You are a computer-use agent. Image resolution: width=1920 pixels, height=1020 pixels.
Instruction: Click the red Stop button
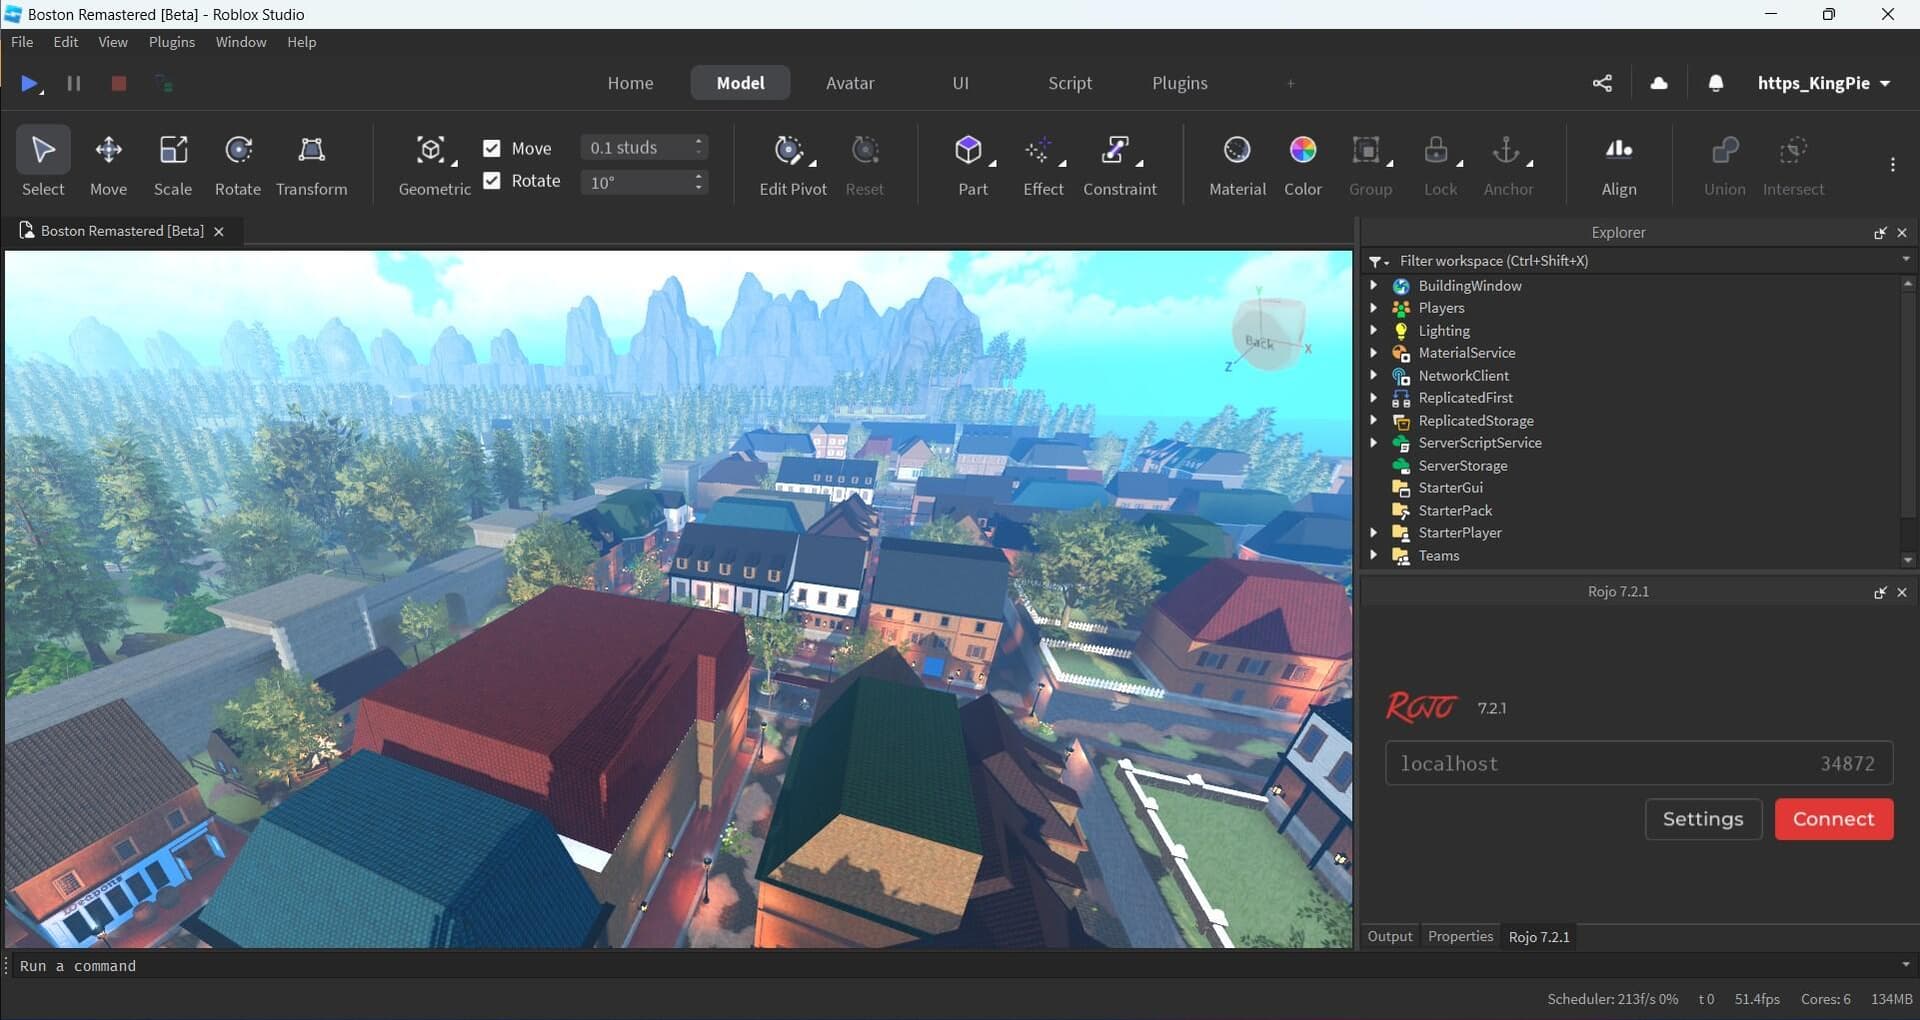tap(118, 83)
